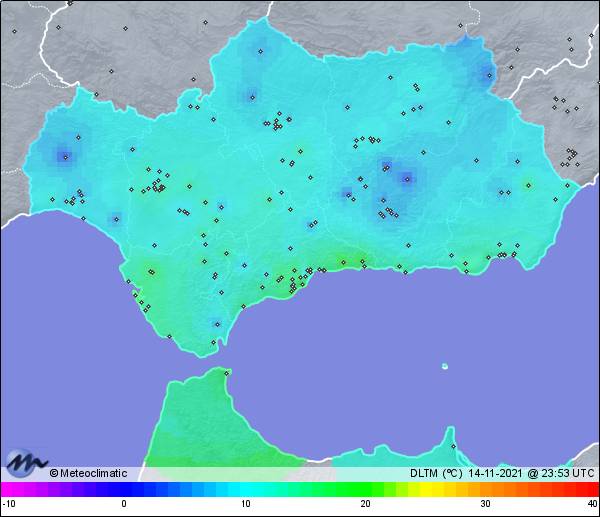Viewport: 600px width, 517px height.
Task: Select the Ceuta station marker on African tip
Action: 227,373
